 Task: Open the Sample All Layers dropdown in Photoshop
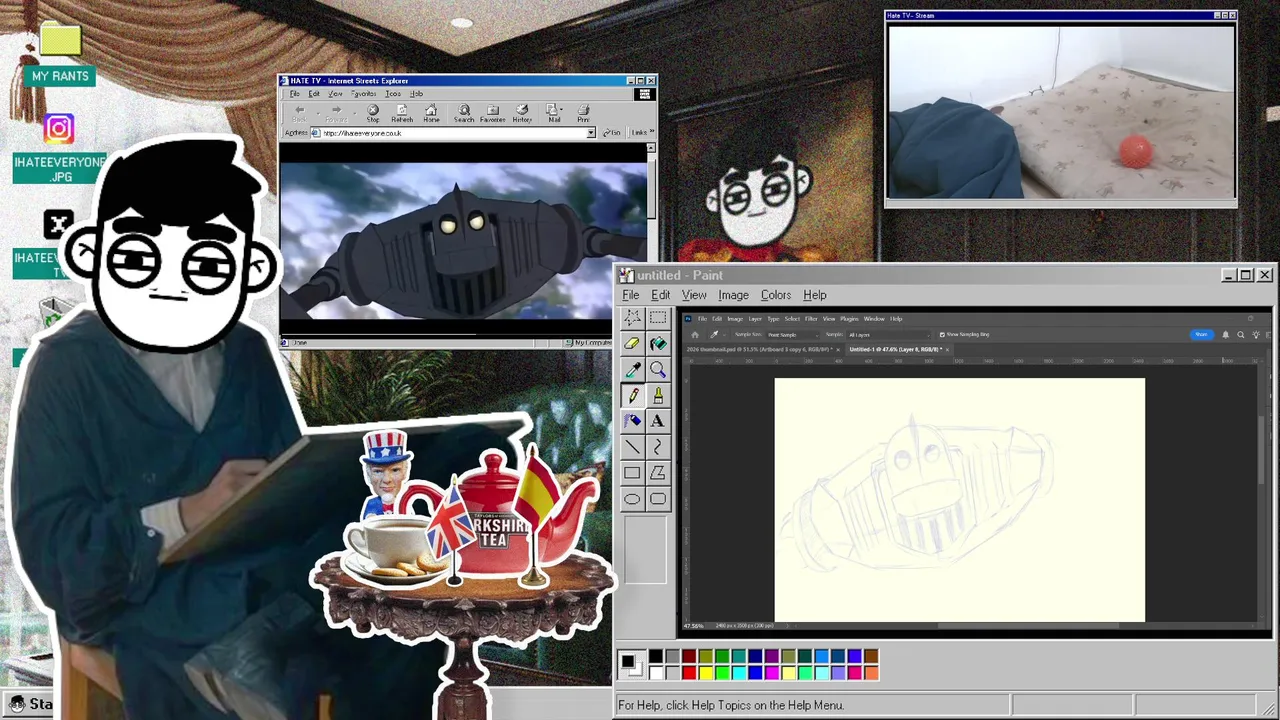pyautogui.click(x=889, y=334)
